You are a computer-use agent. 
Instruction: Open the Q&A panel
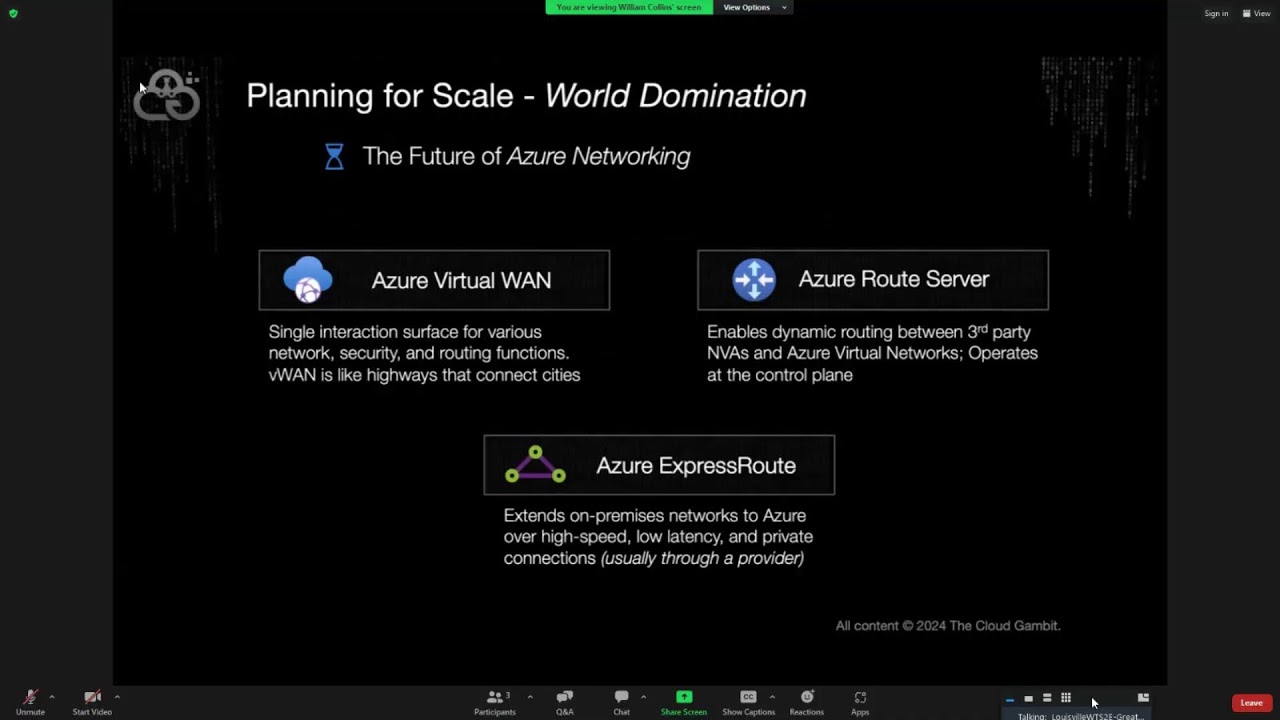coord(565,702)
